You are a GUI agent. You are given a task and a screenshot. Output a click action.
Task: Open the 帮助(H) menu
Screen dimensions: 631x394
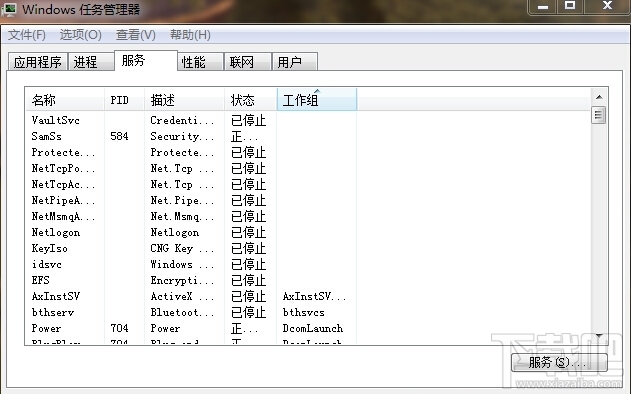[190, 35]
